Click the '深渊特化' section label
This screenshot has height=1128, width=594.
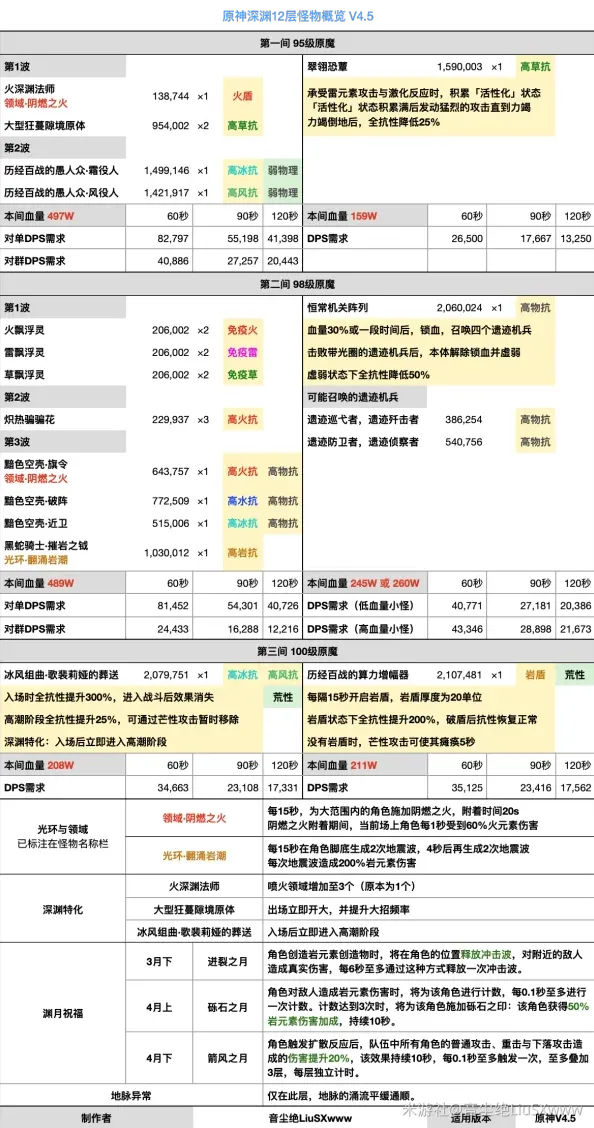click(62, 909)
